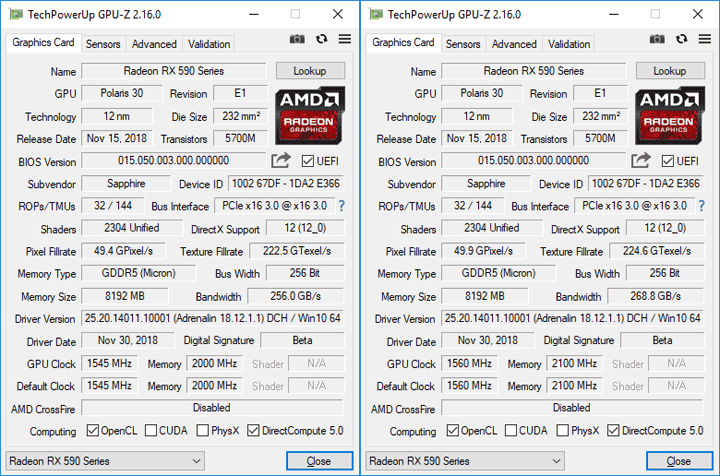Click 2100 MHz Default Clock Memory value, right window
The image size is (720, 476).
(574, 386)
